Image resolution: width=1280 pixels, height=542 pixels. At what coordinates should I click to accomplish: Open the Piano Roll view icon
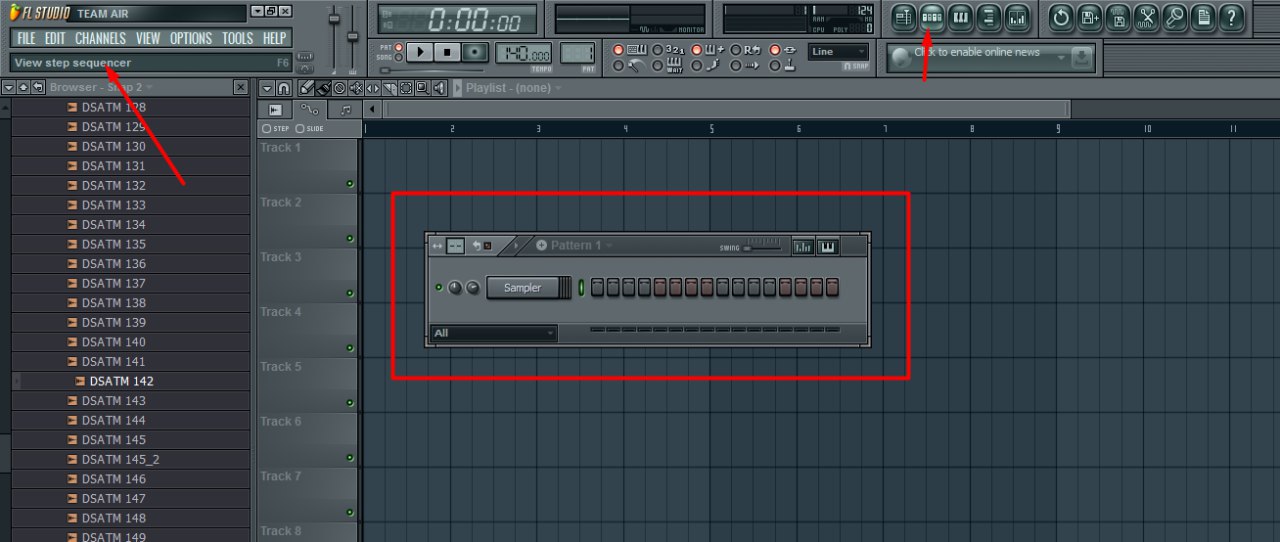(x=960, y=16)
